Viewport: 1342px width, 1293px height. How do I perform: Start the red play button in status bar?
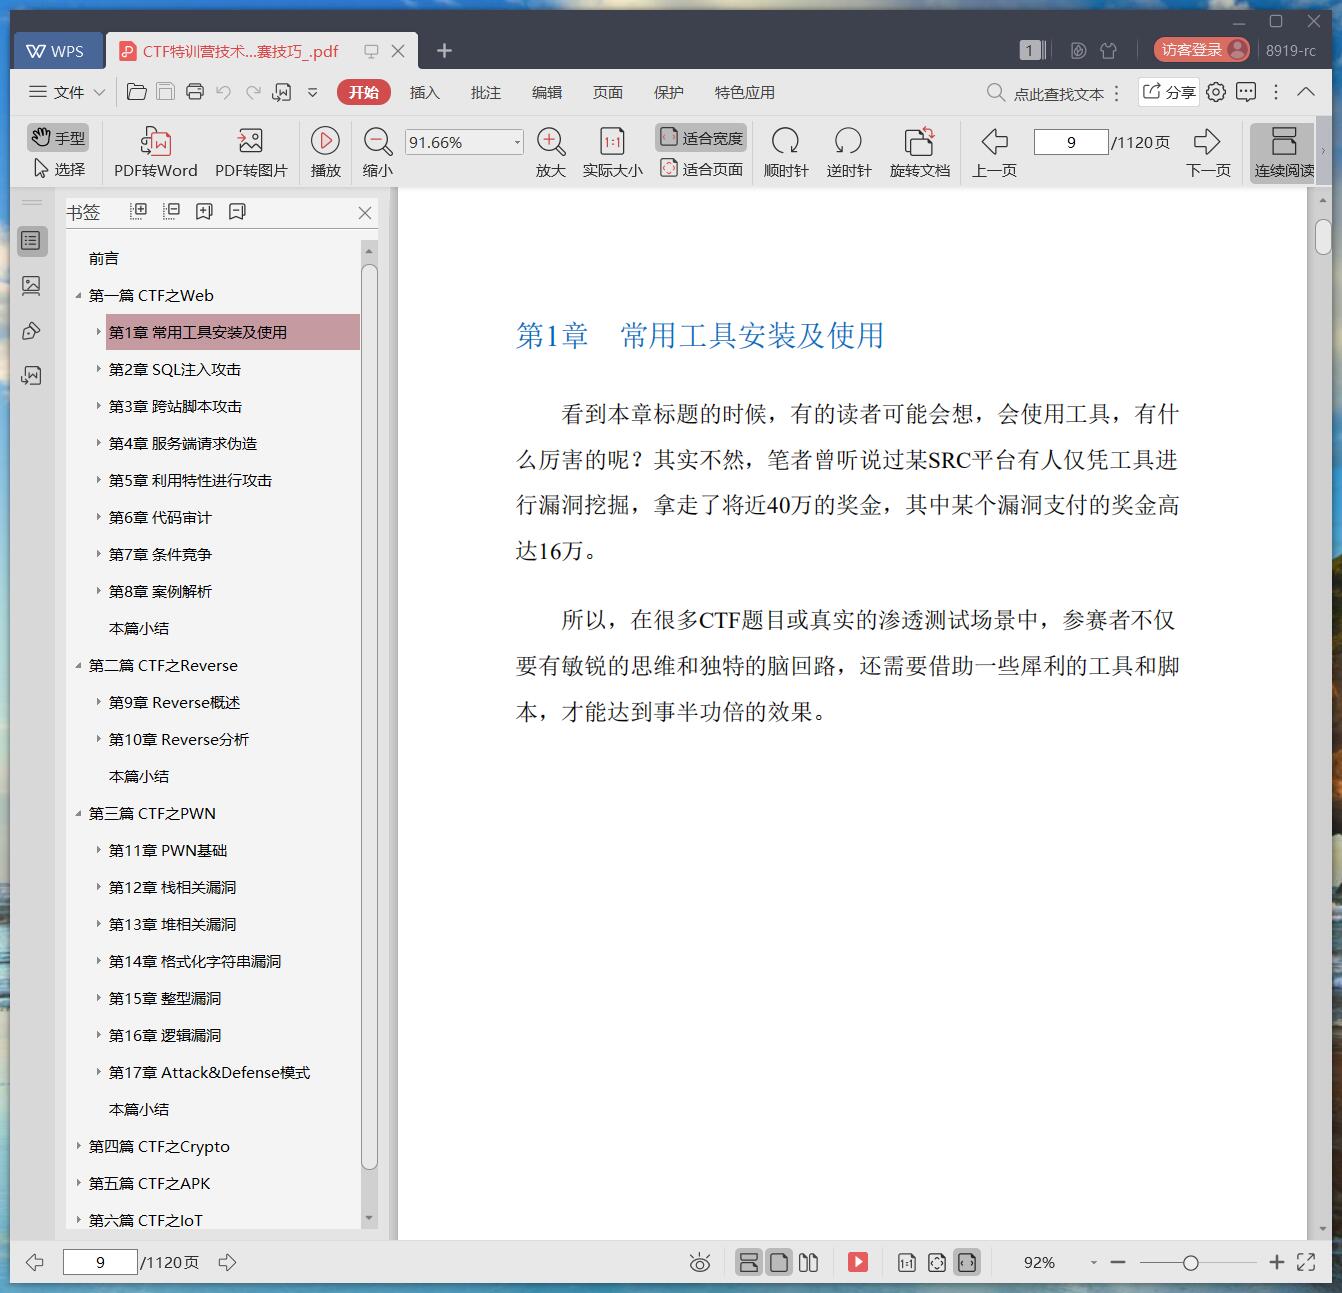[x=858, y=1262]
